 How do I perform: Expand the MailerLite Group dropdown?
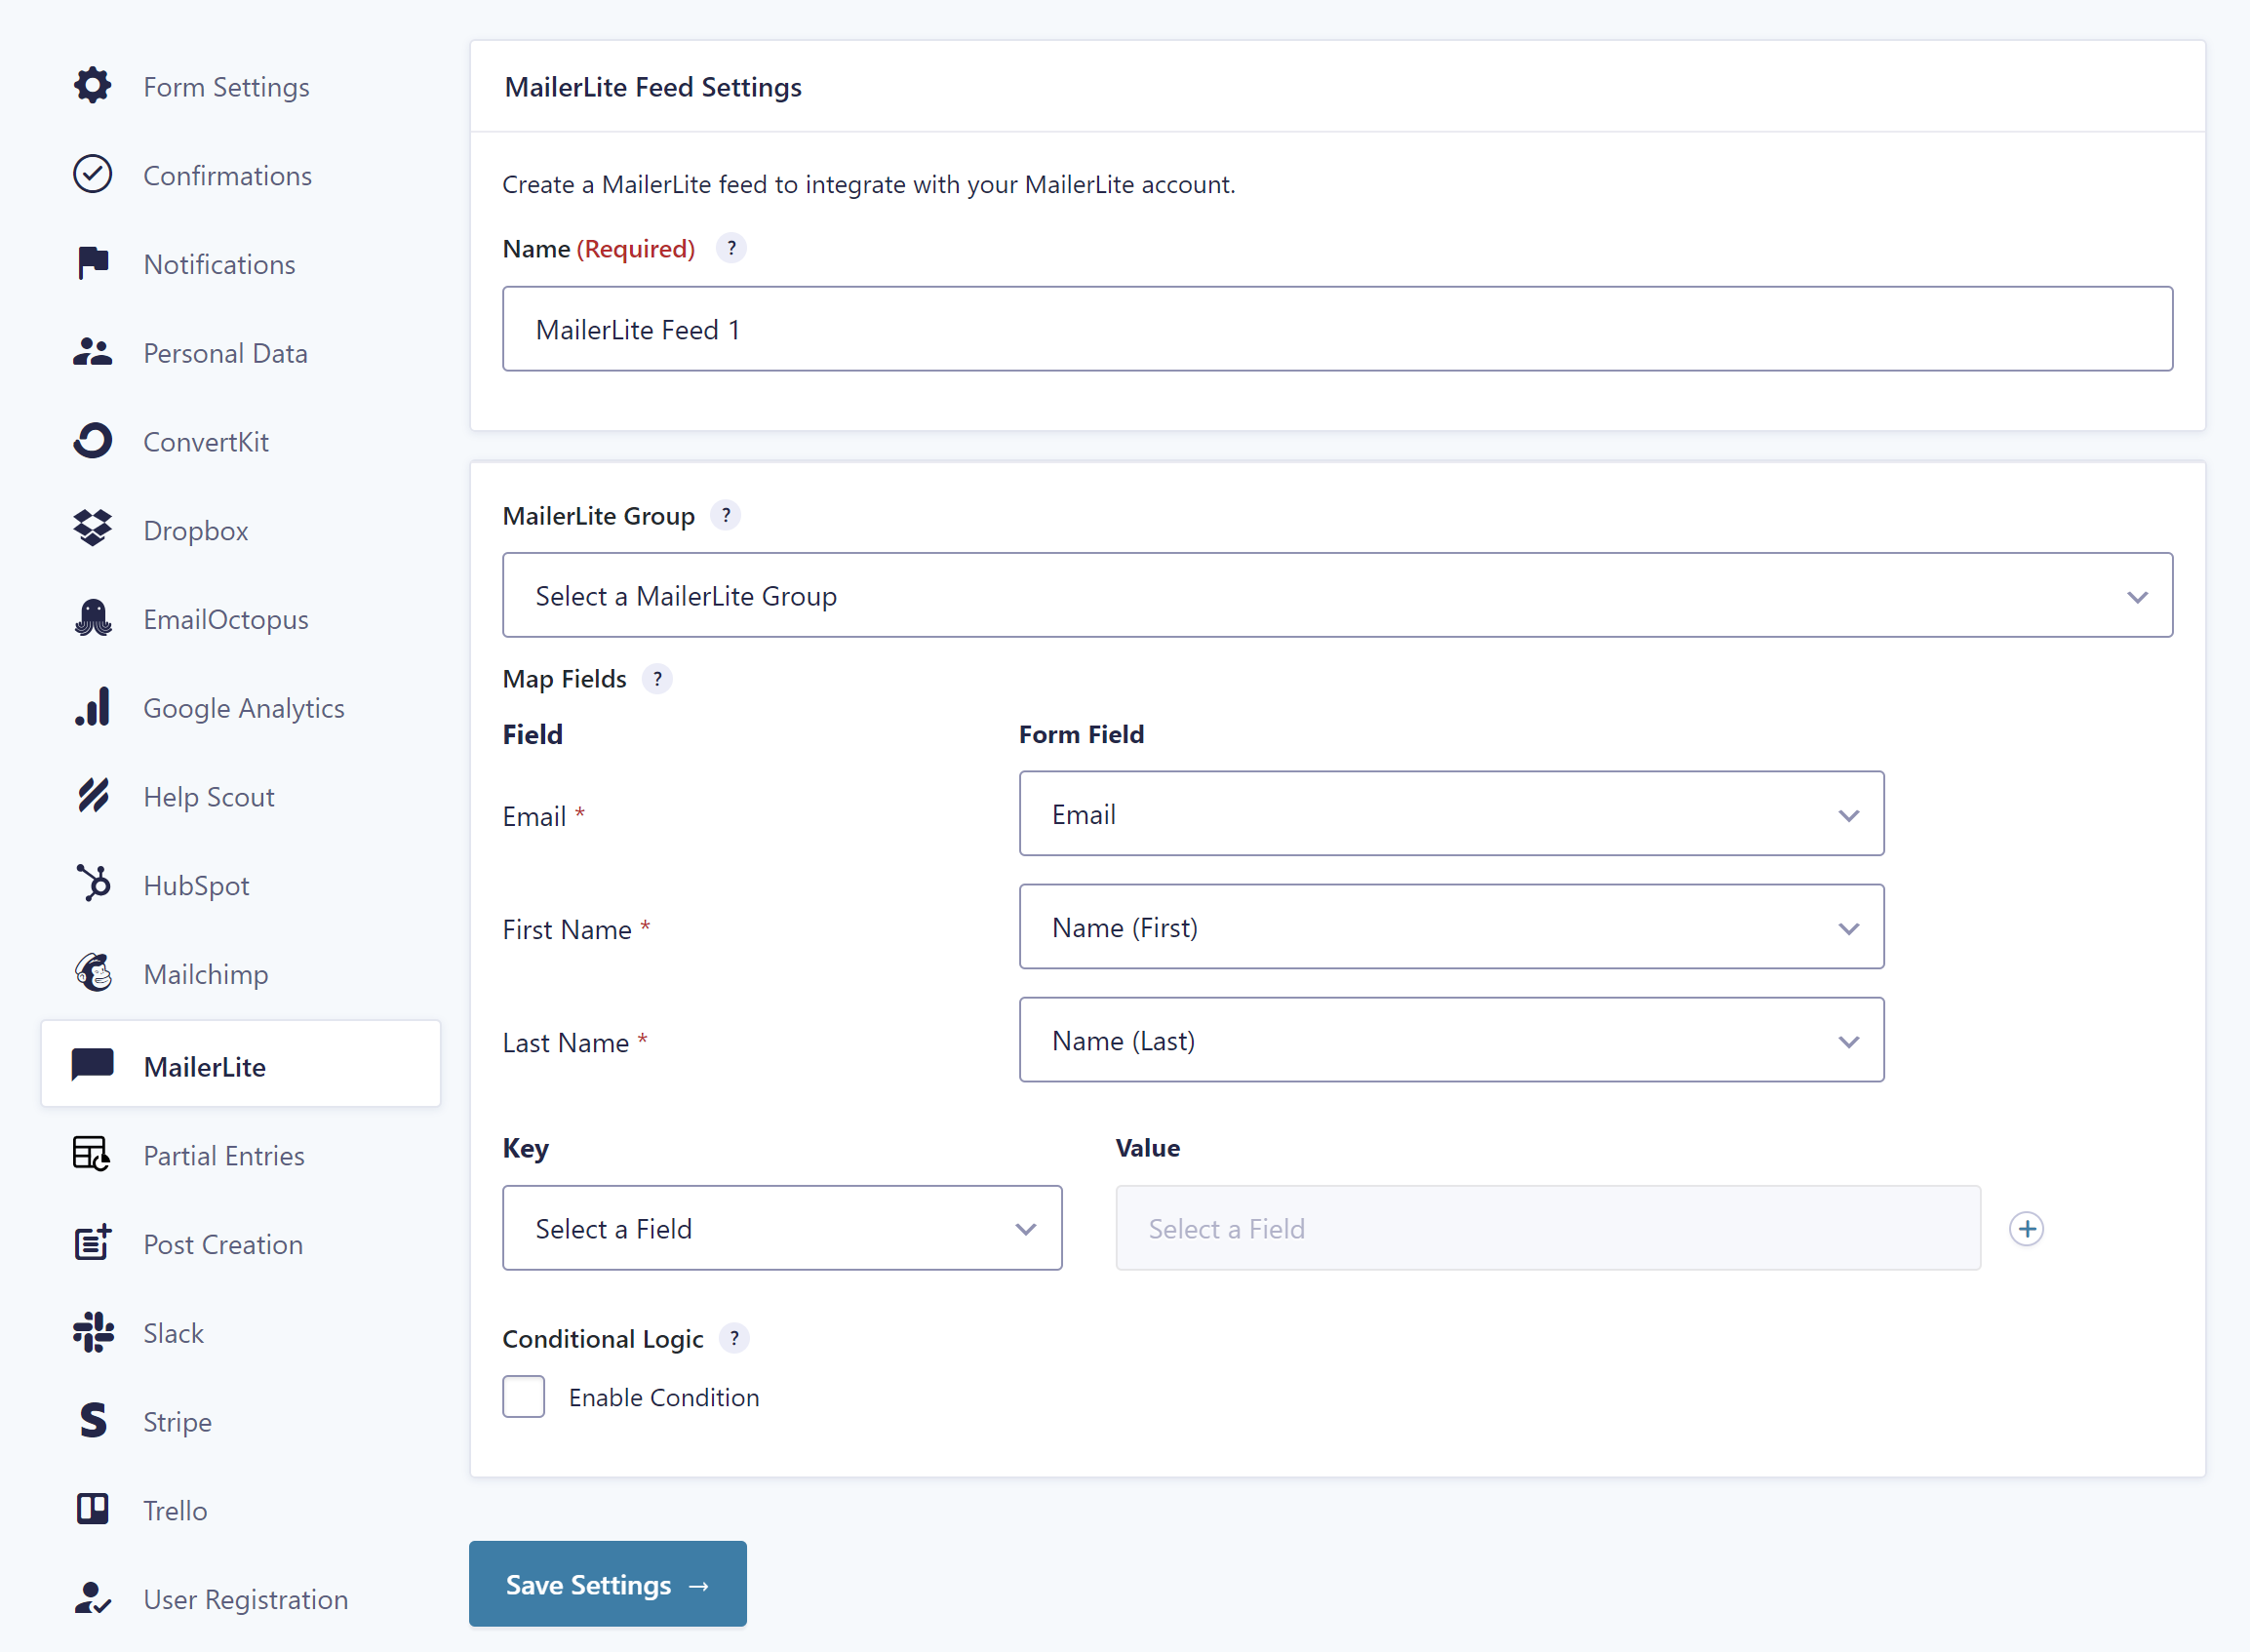tap(1336, 596)
